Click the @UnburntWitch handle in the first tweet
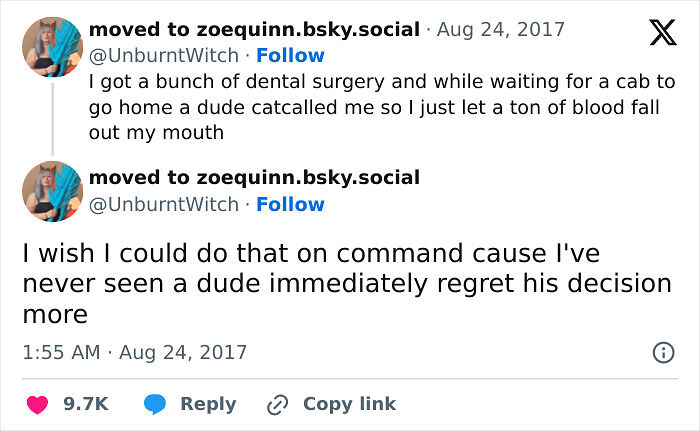The height and width of the screenshot is (431, 700). 164,55
